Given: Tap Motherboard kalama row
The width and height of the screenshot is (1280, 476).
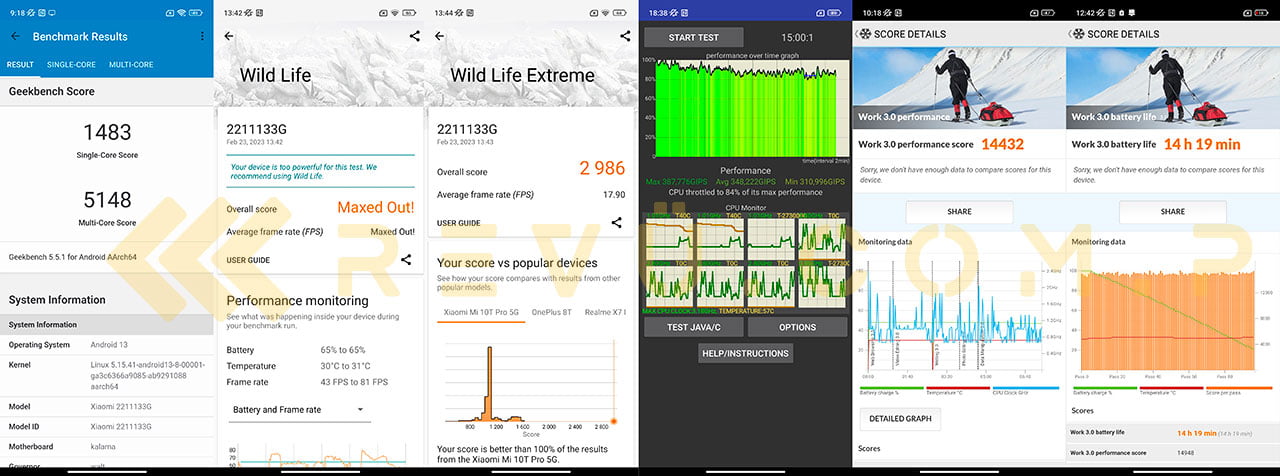Looking at the screenshot, I should click(107, 446).
